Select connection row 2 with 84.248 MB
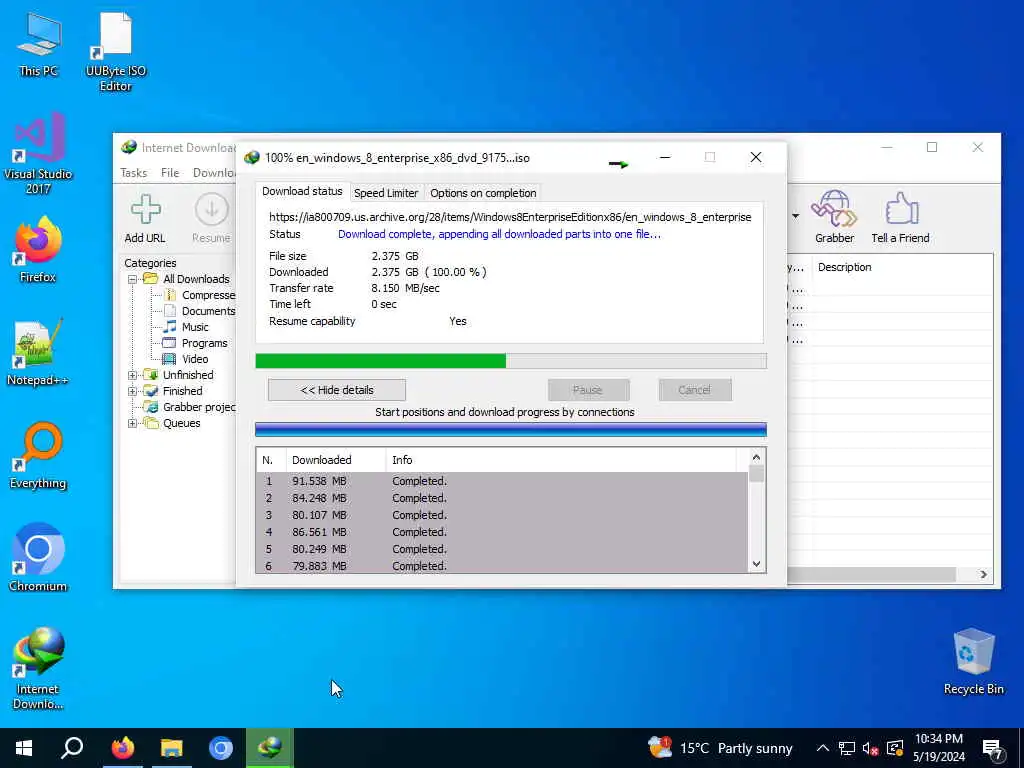This screenshot has height=768, width=1024. (x=502, y=498)
